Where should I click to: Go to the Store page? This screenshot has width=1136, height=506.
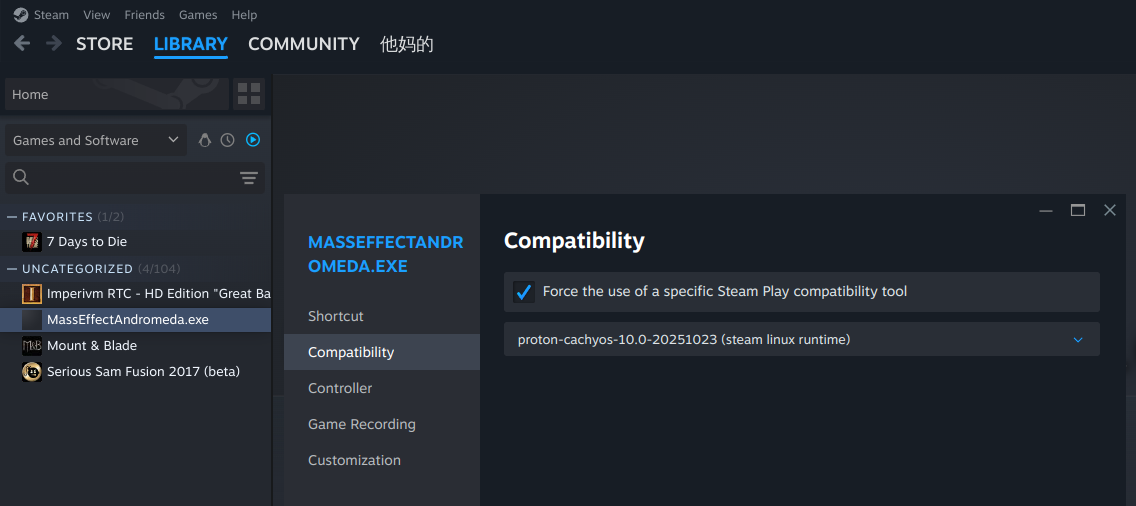coord(104,44)
